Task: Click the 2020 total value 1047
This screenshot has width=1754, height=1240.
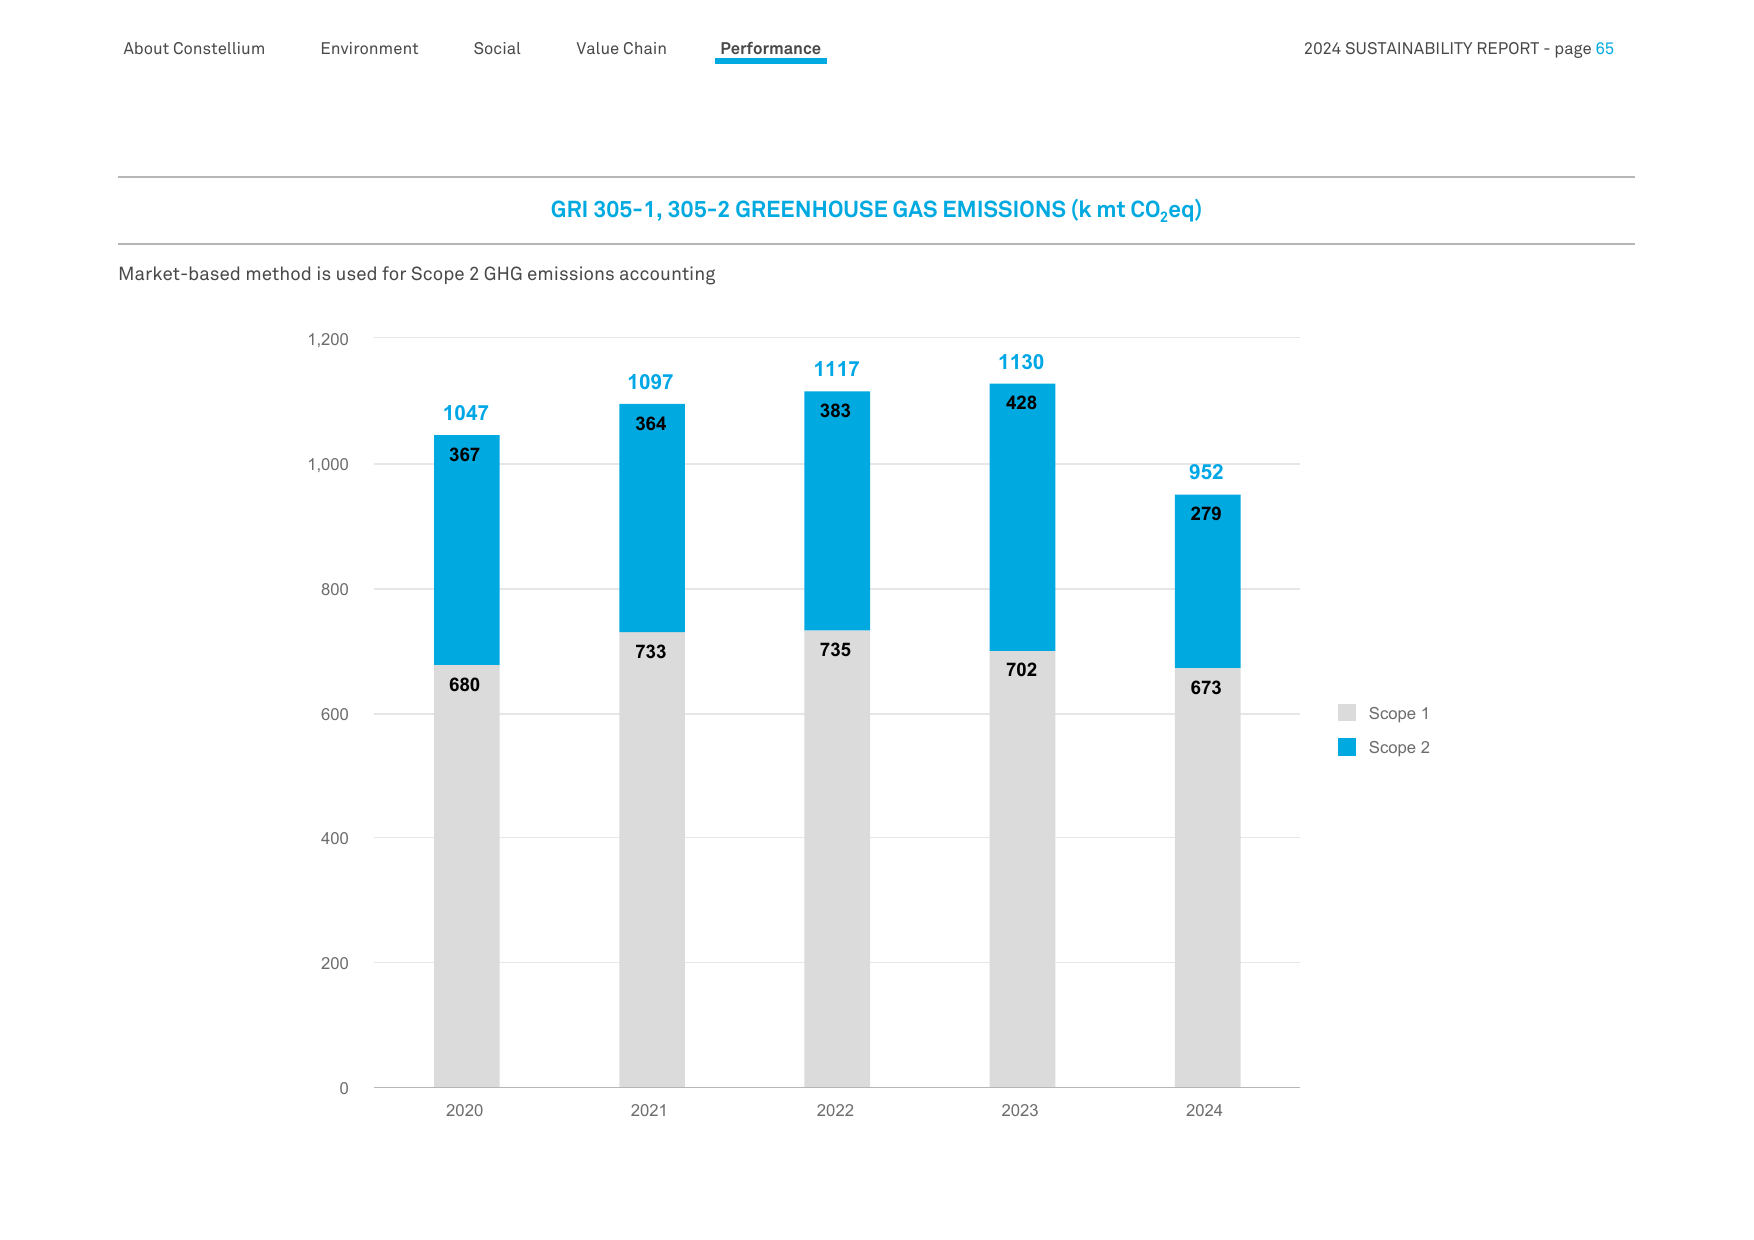Action: [466, 413]
